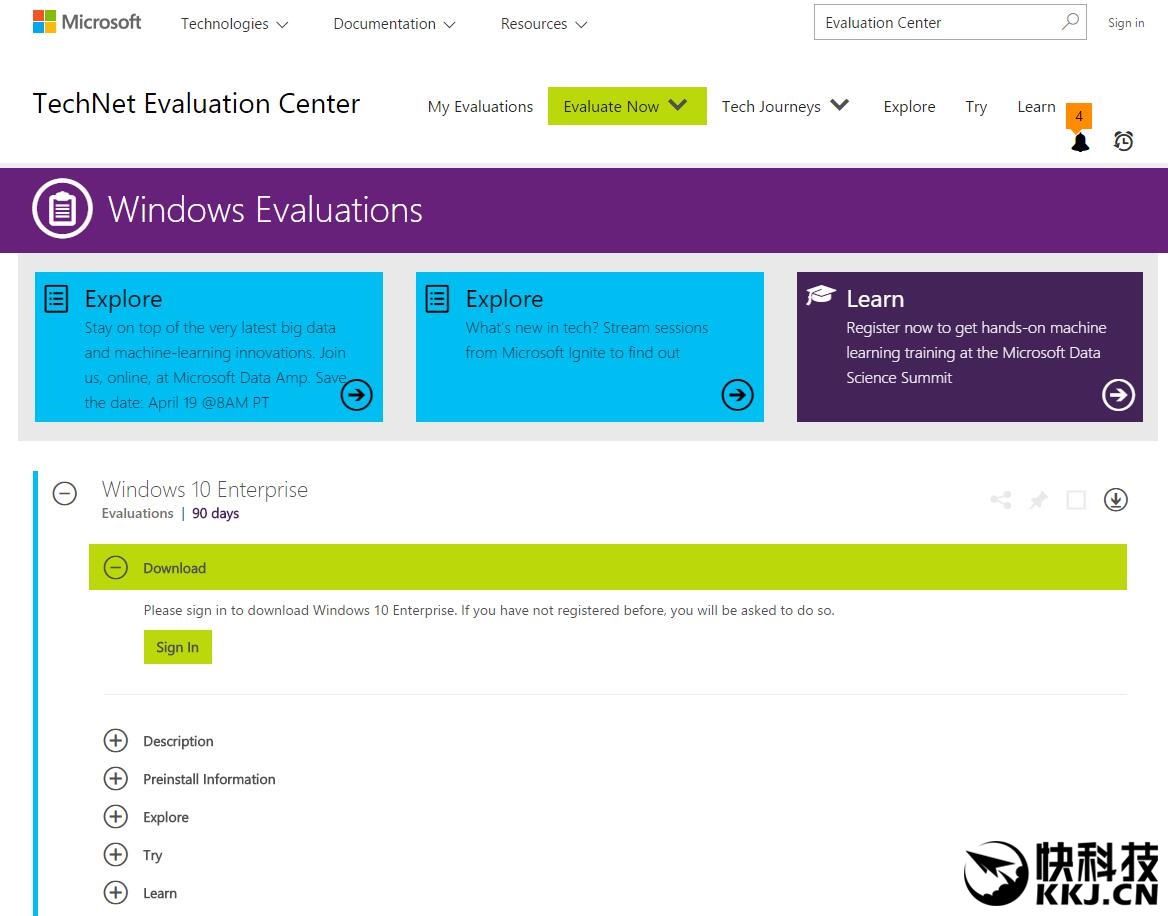The image size is (1168, 916).
Task: Click the Windows 10 Enterprise heading
Action: point(205,489)
